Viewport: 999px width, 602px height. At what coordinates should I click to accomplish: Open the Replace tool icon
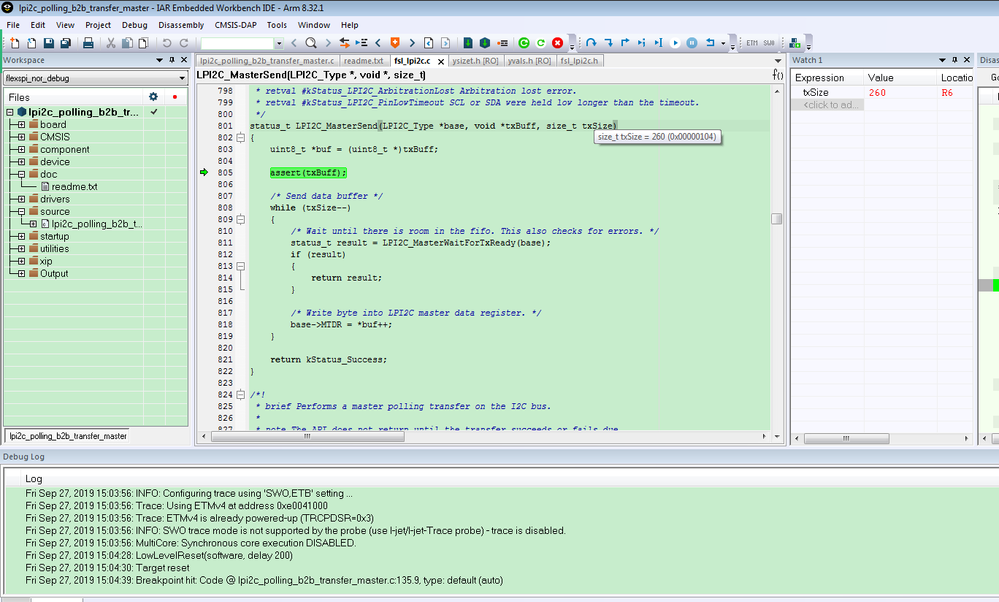click(x=344, y=43)
